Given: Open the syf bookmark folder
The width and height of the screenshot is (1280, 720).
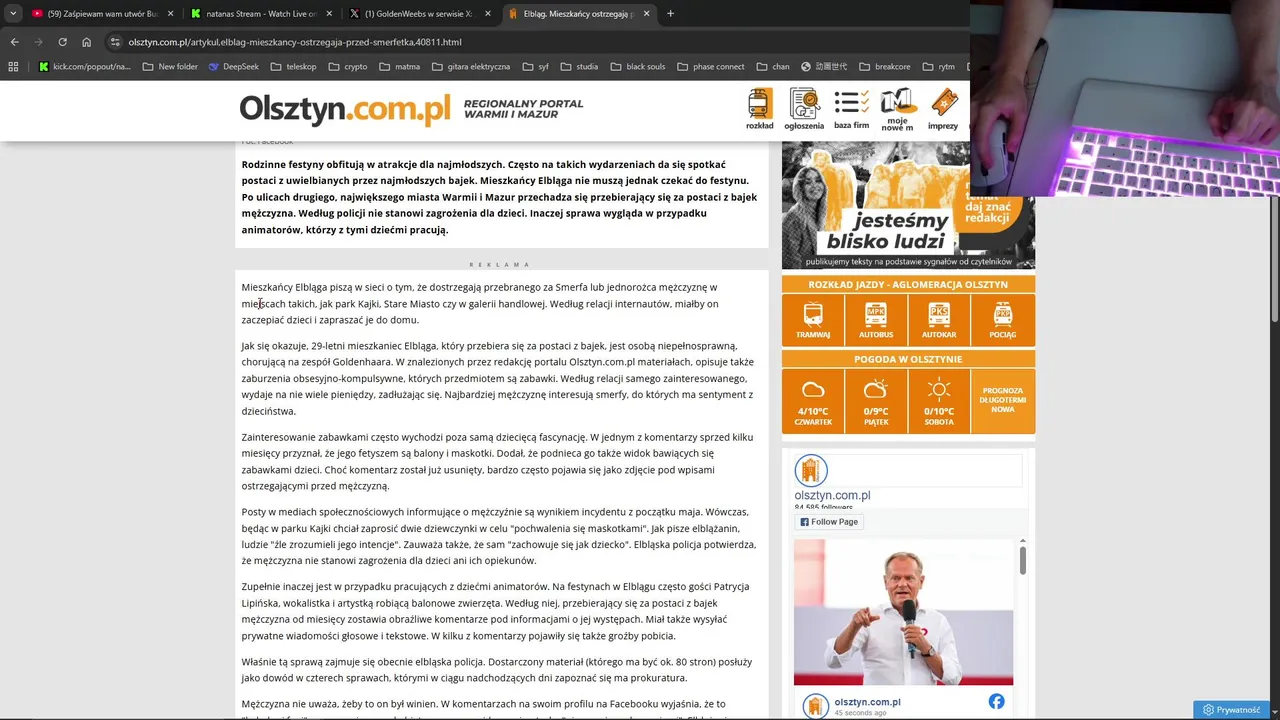Looking at the screenshot, I should [535, 67].
